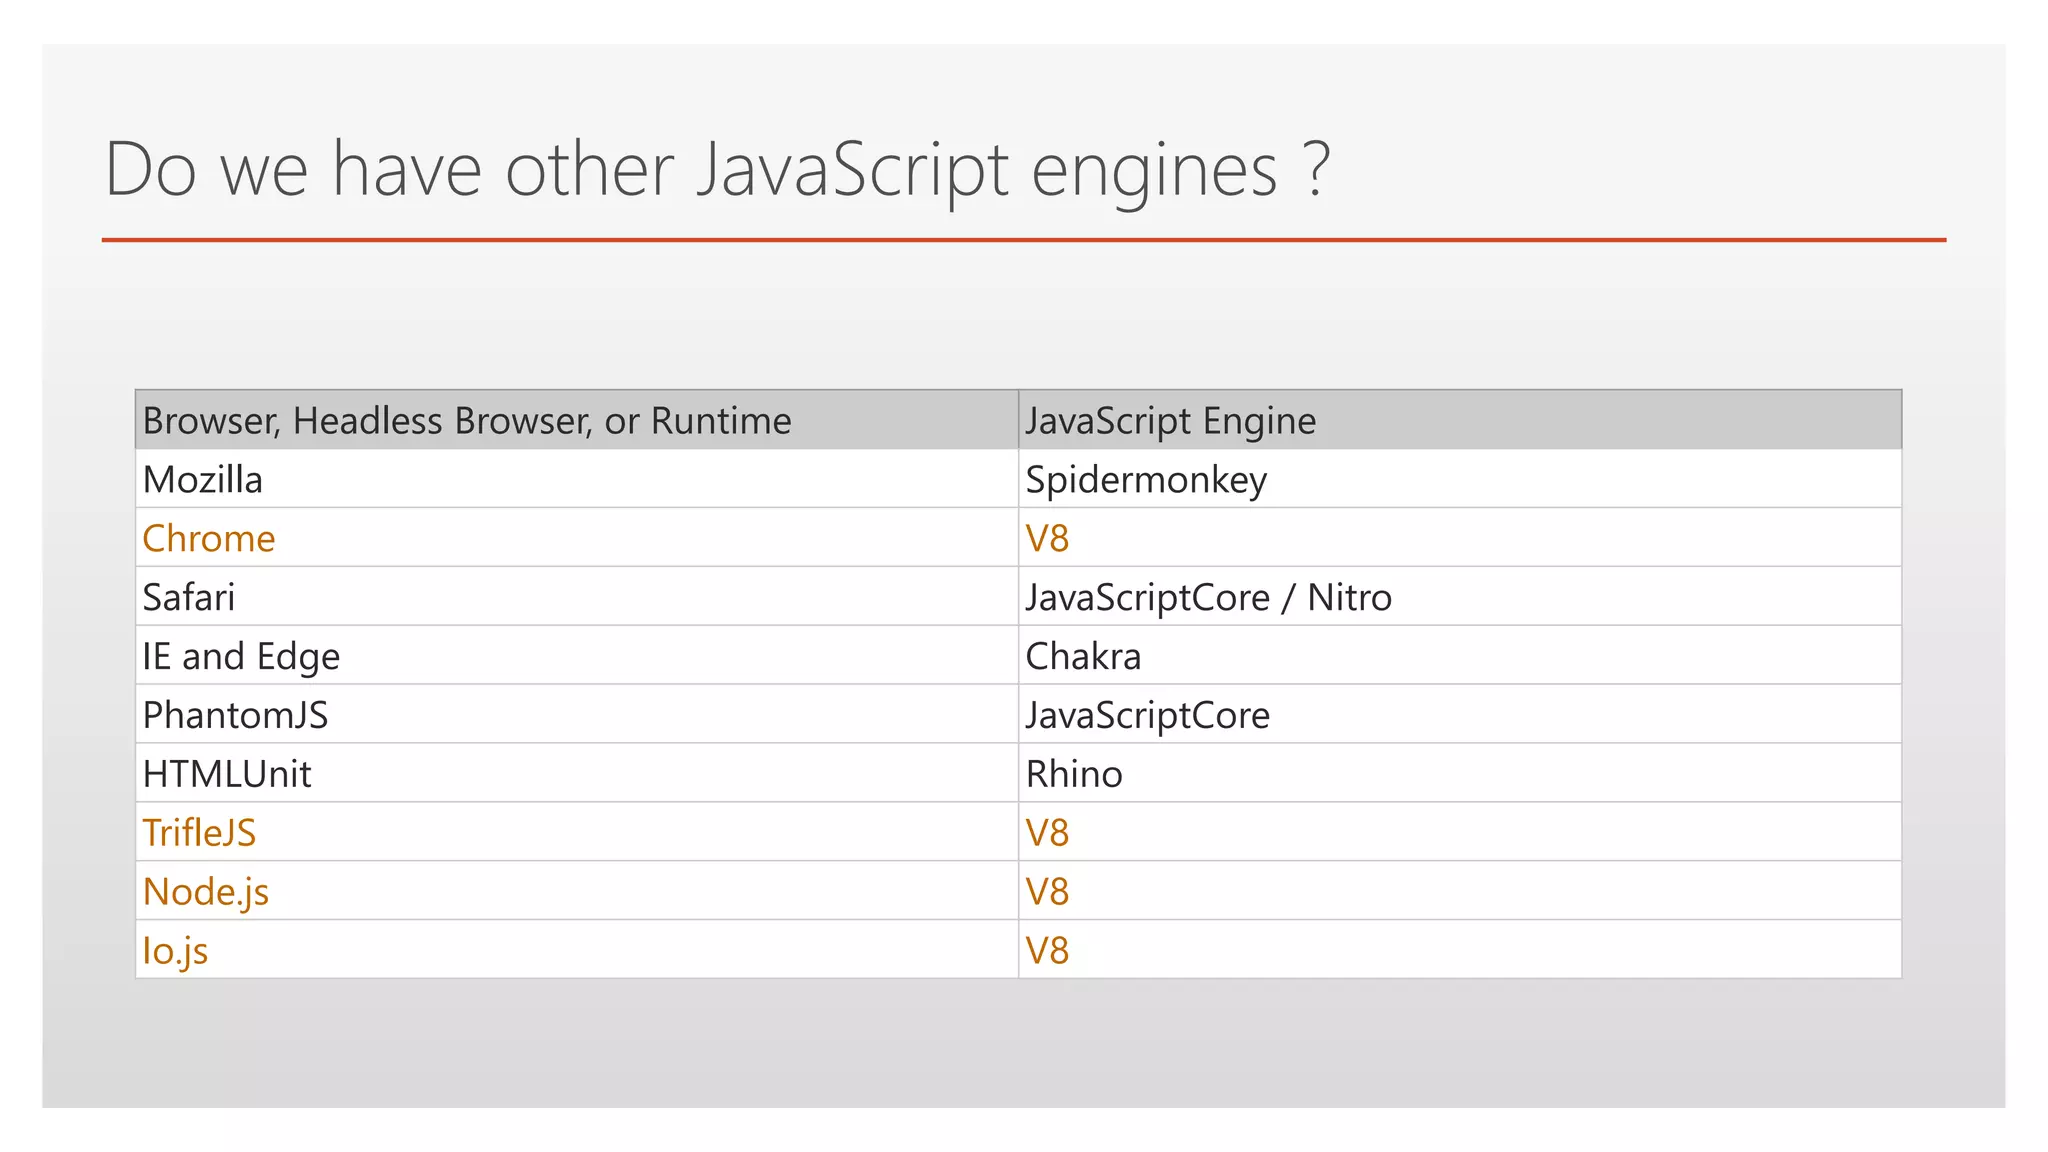The width and height of the screenshot is (2048, 1152).
Task: Click the slide title about JavaScript engines
Action: [717, 170]
